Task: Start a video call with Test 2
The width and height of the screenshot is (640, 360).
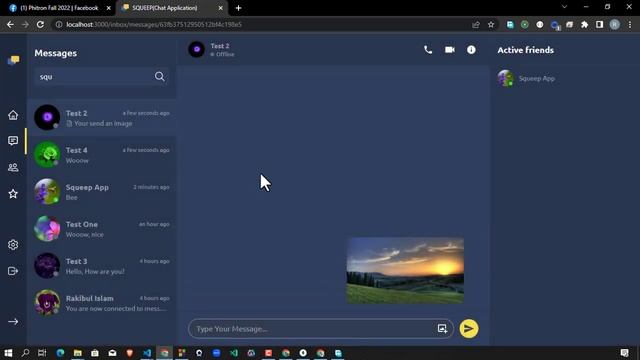Action: (x=450, y=50)
